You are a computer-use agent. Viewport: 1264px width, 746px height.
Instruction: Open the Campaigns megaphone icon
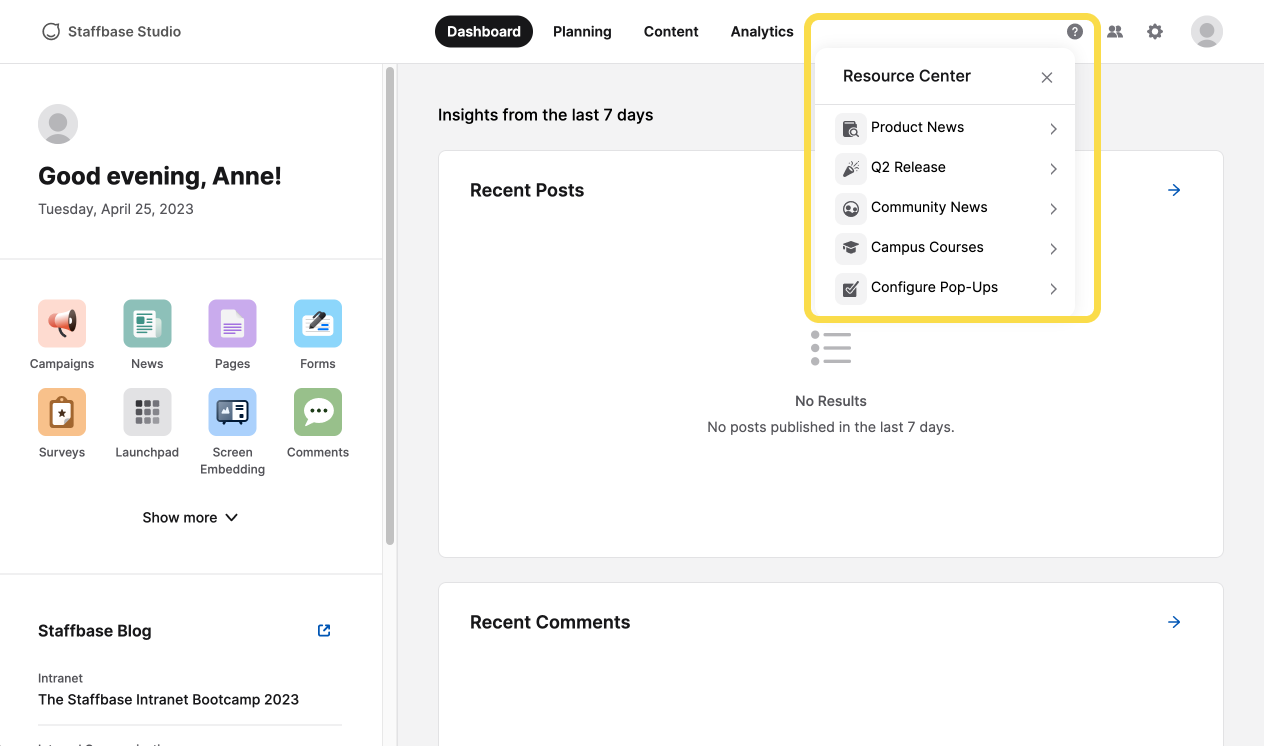click(x=62, y=324)
